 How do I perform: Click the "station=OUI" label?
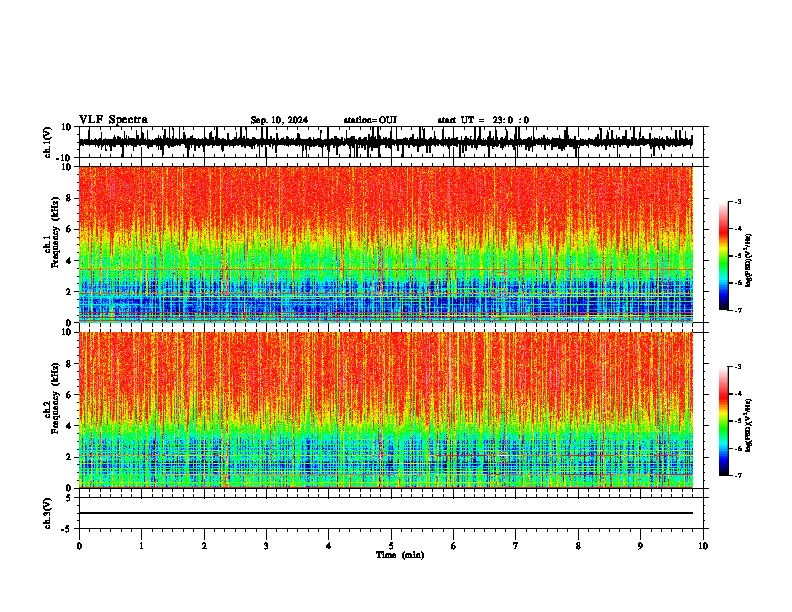point(370,120)
